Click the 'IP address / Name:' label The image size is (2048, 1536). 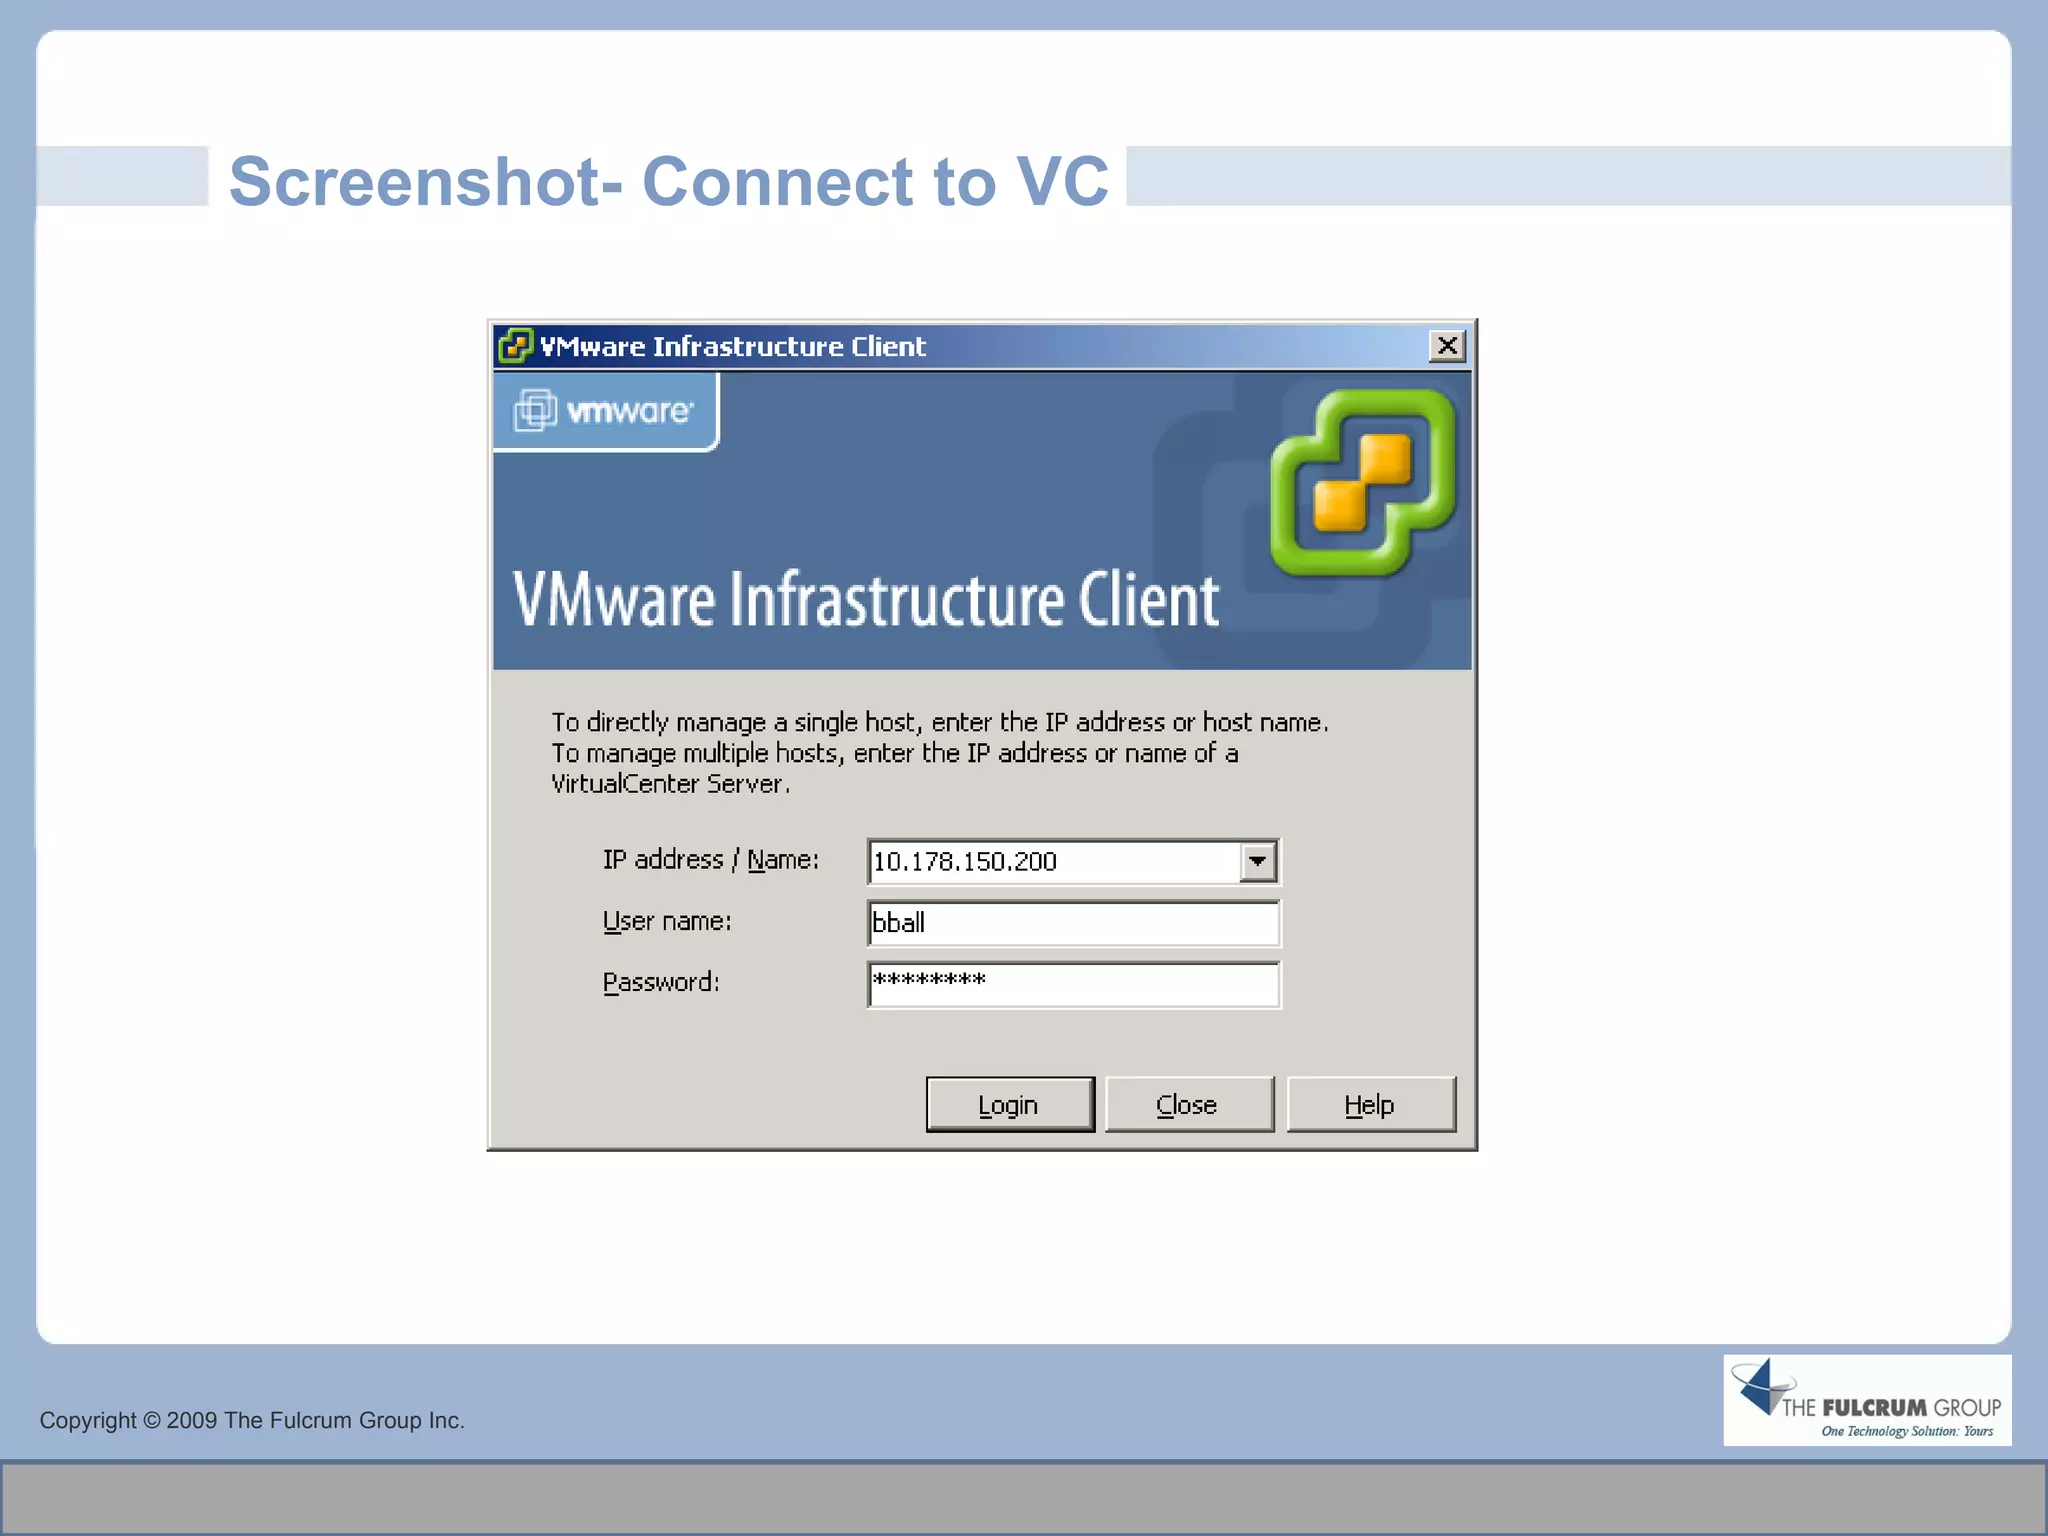[711, 860]
